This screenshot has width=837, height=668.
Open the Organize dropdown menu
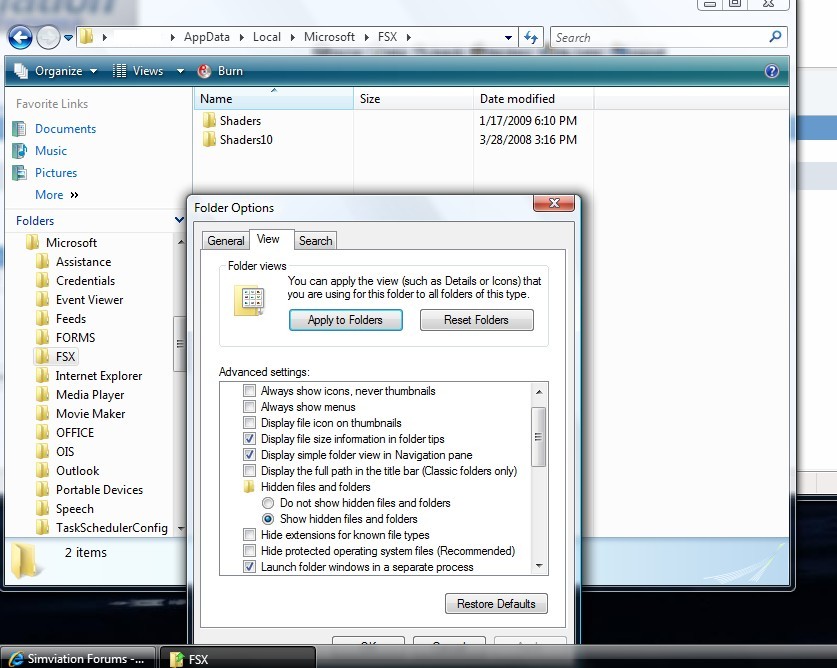point(58,71)
